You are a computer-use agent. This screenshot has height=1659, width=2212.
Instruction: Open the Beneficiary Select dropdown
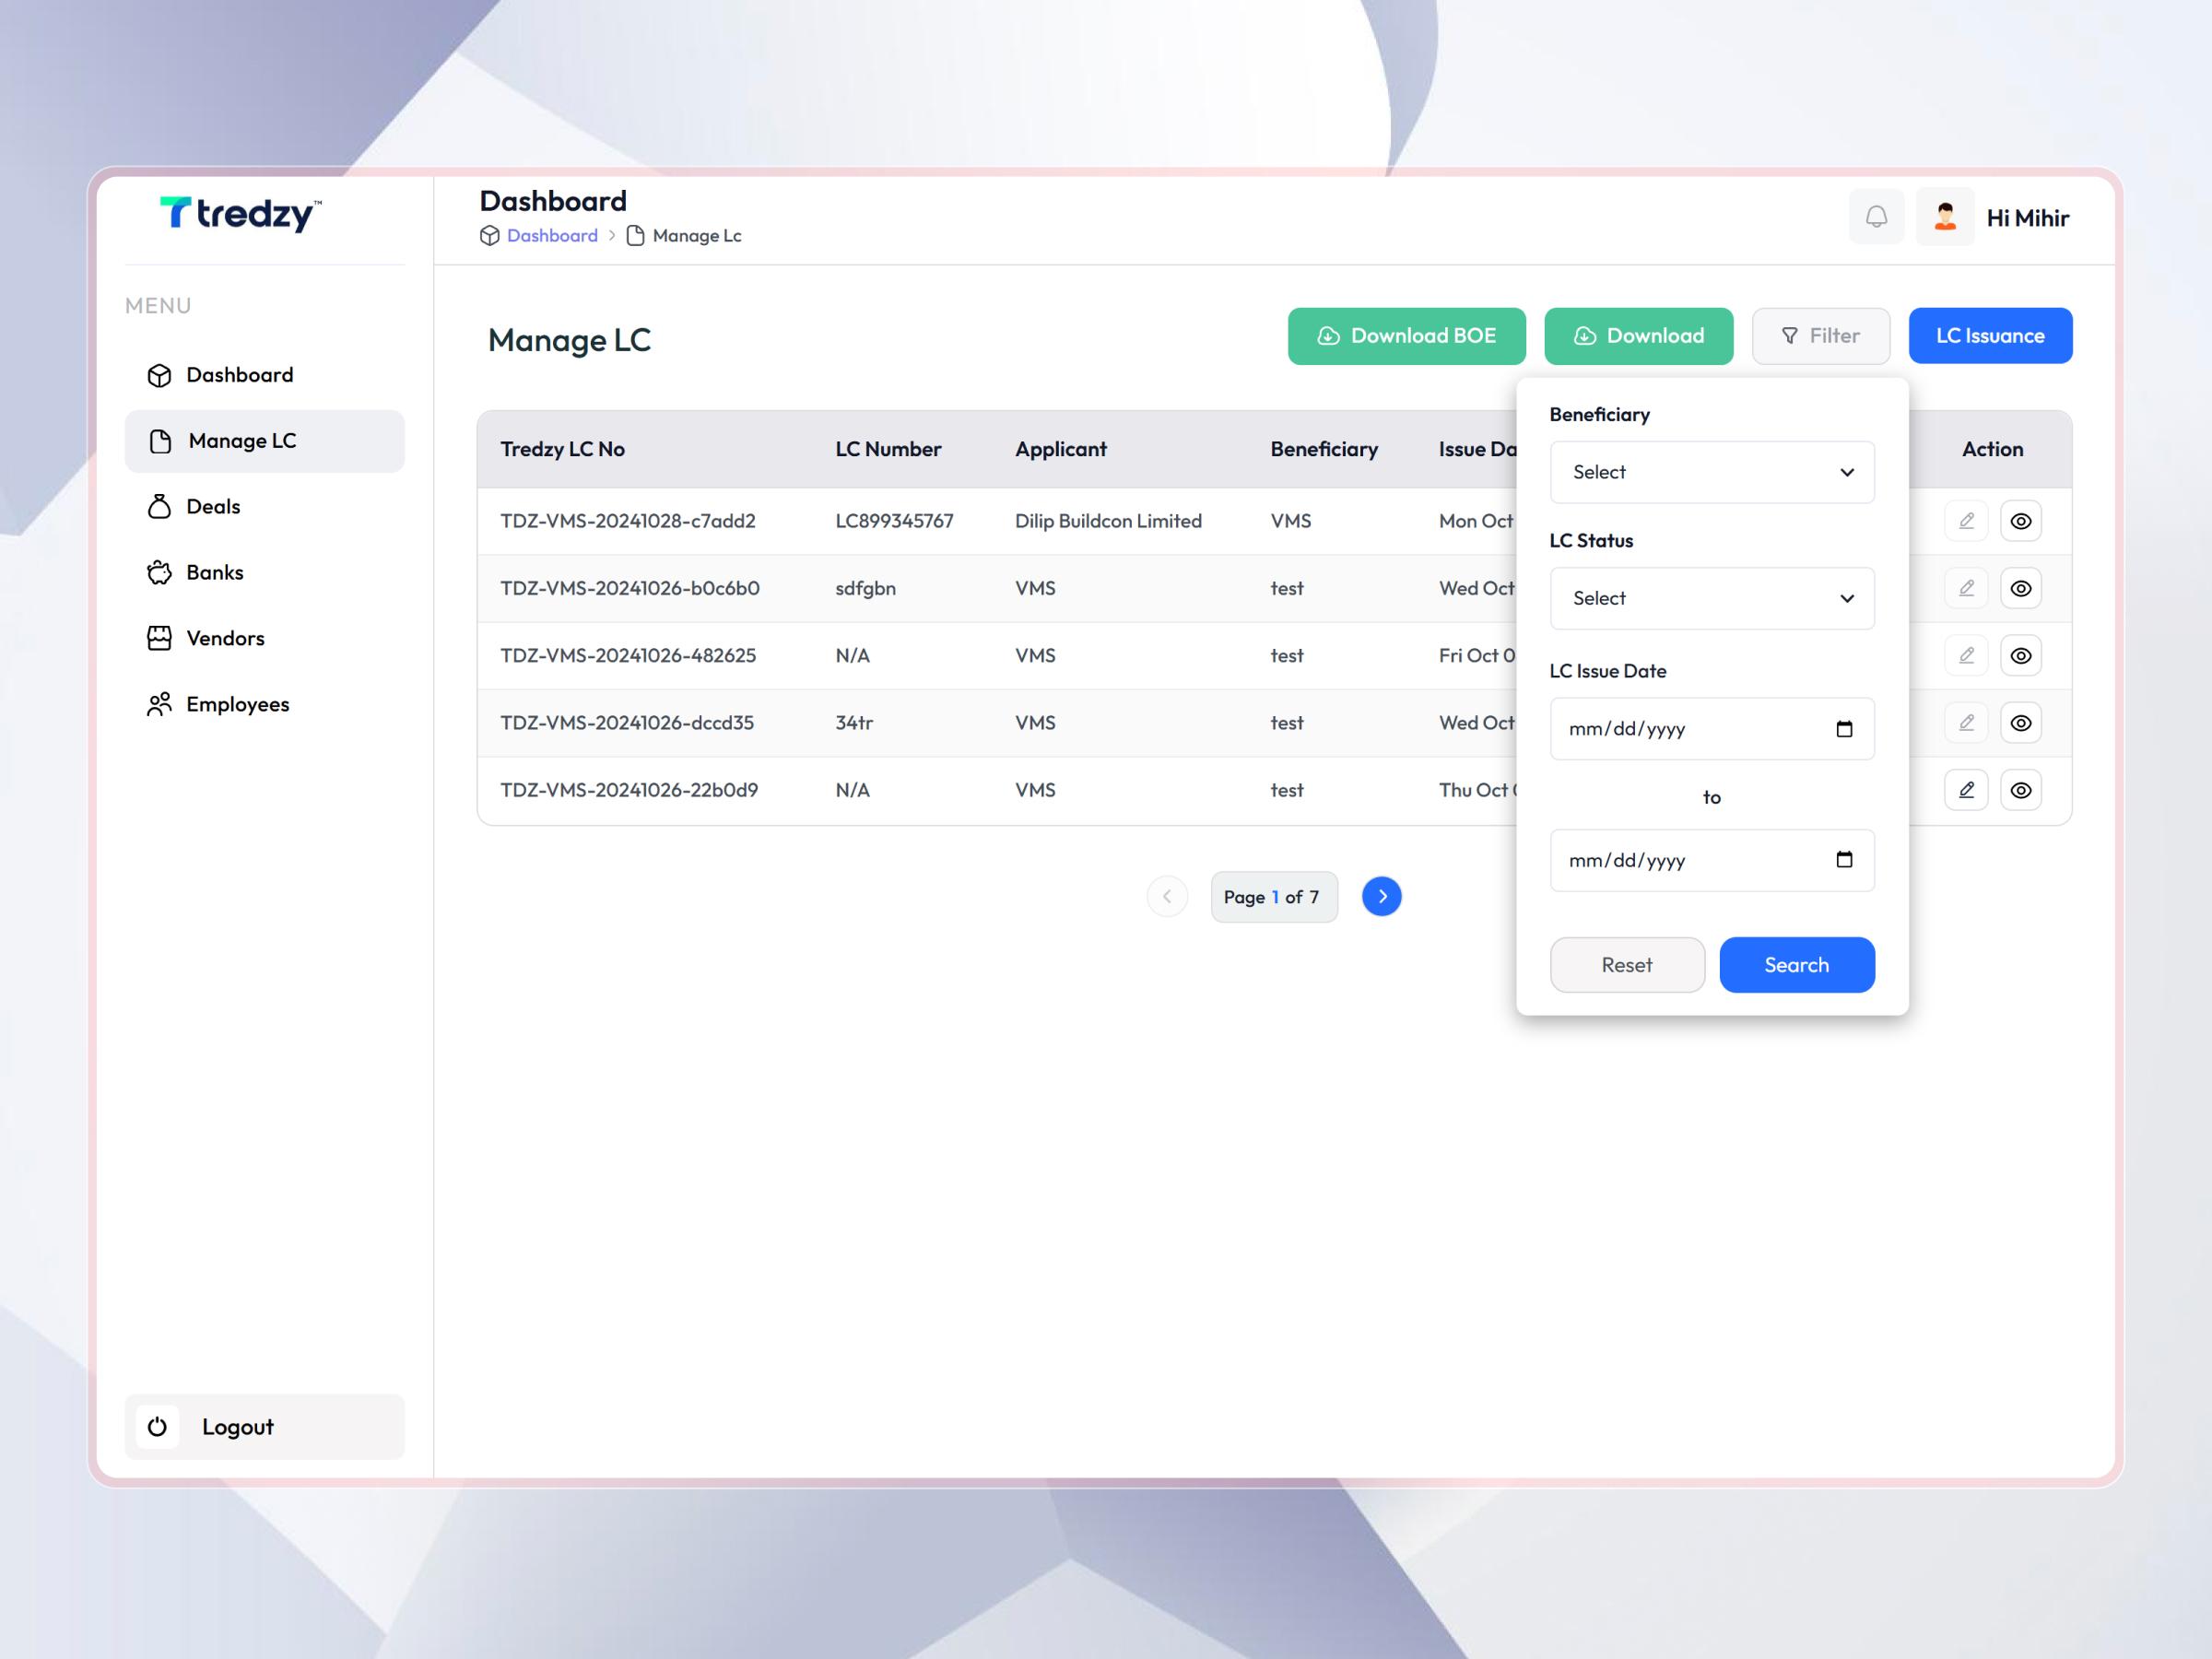pos(1712,472)
